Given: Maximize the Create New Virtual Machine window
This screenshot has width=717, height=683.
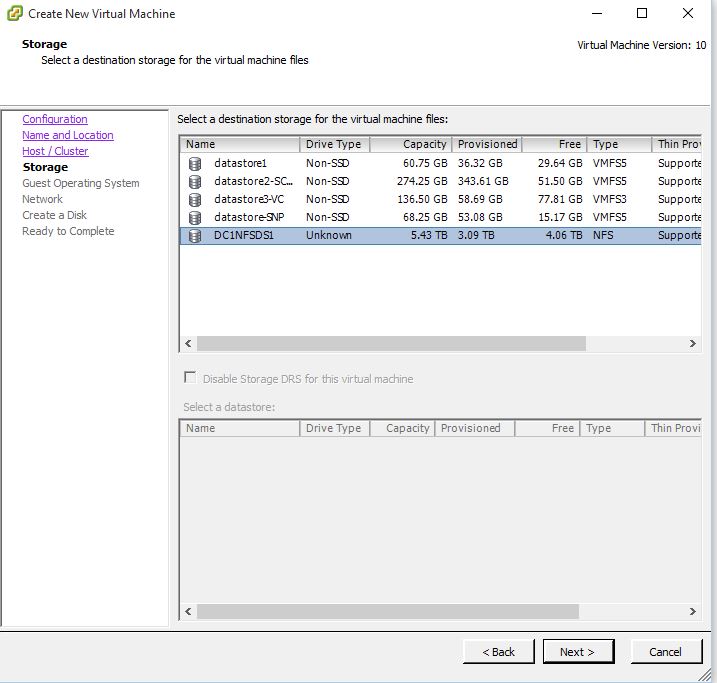Looking at the screenshot, I should pyautogui.click(x=642, y=13).
